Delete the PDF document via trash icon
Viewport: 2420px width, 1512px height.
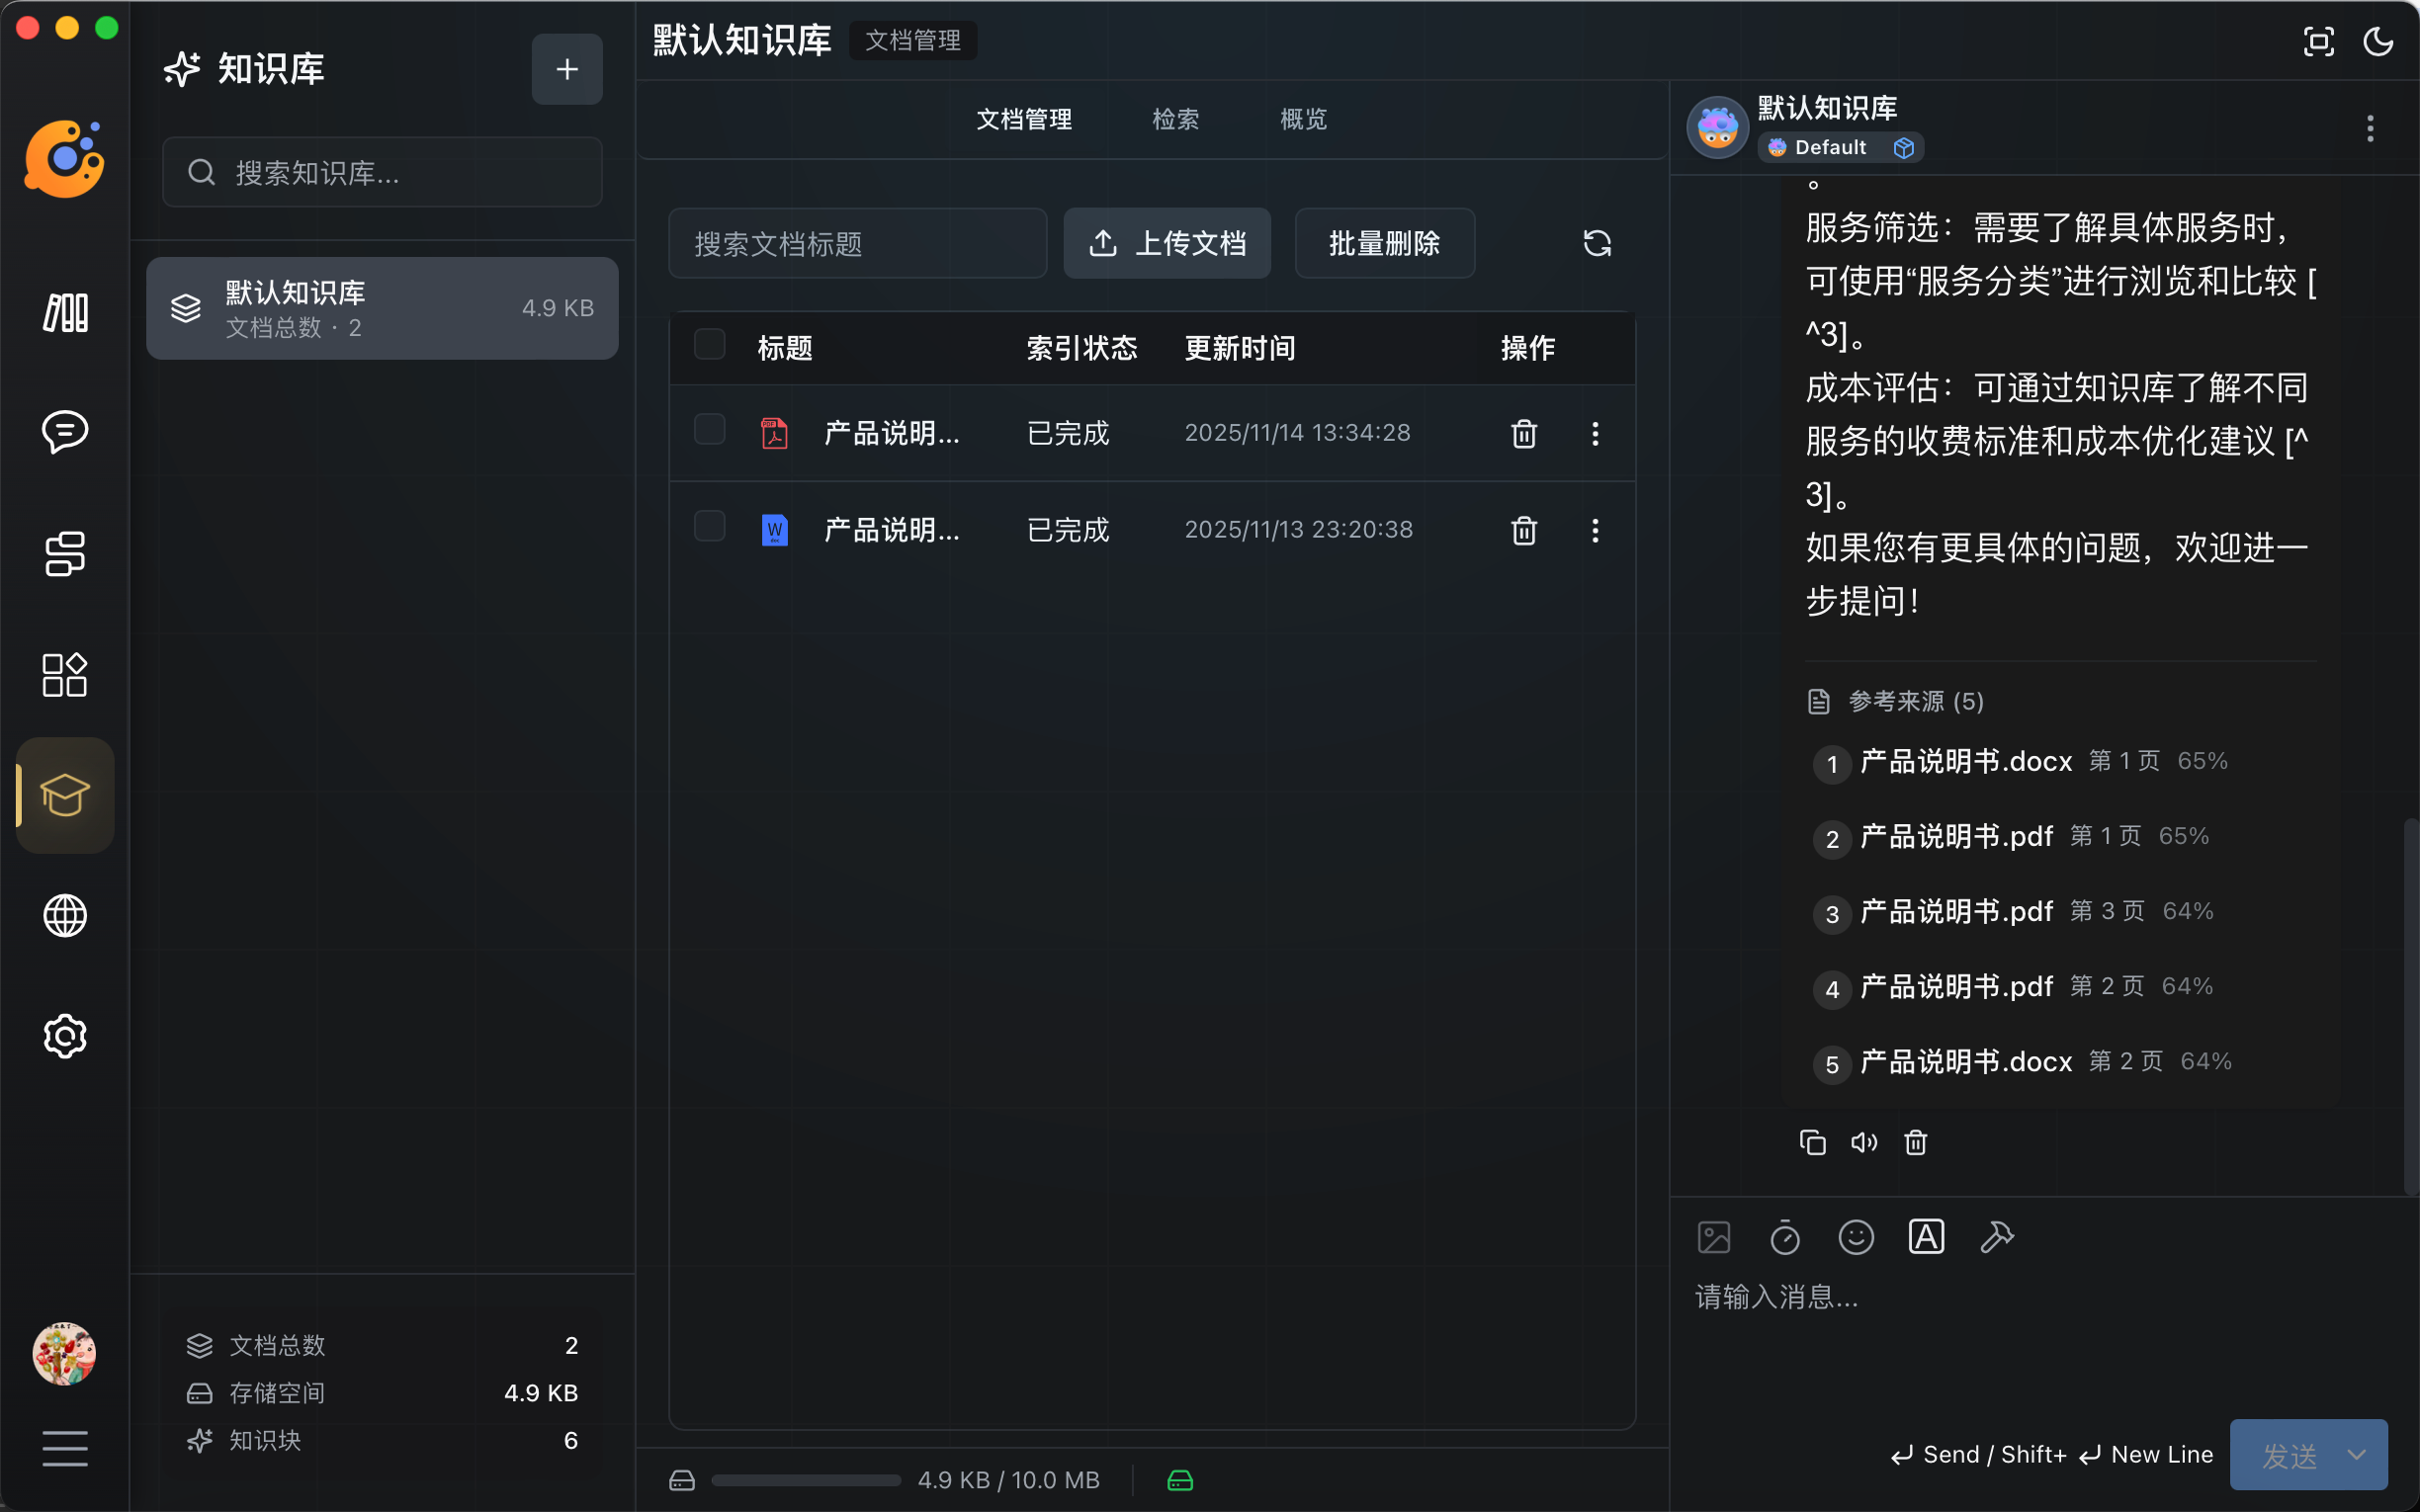click(1523, 433)
